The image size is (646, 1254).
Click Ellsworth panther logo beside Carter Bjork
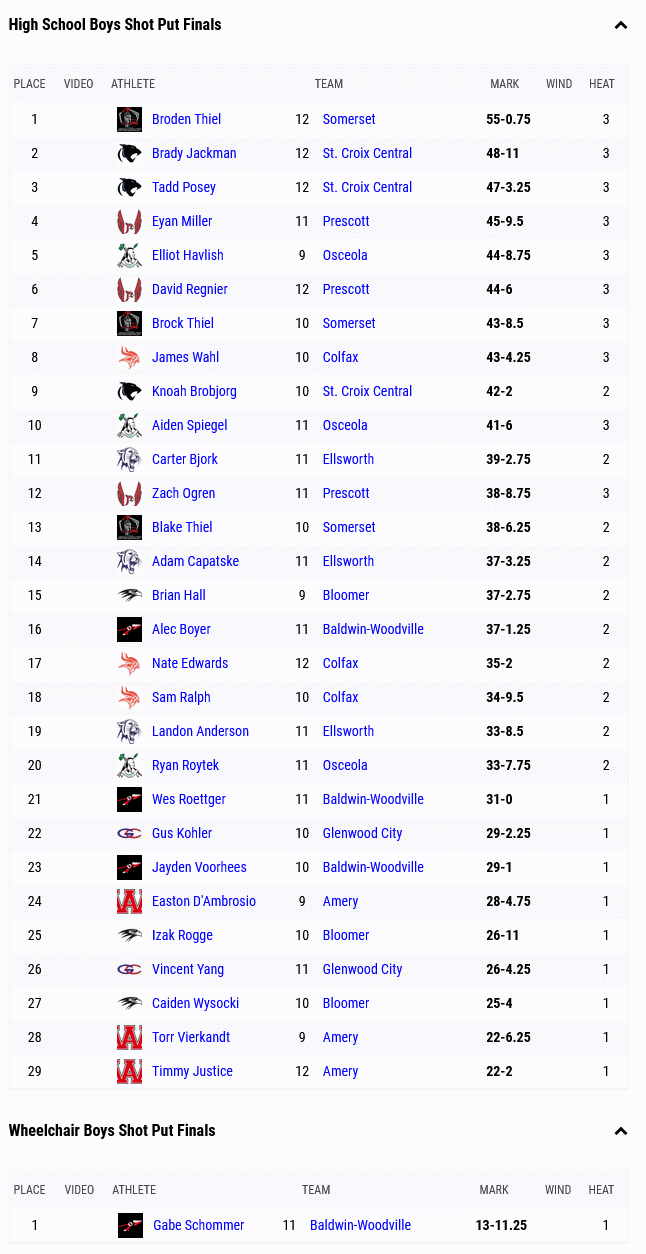pyautogui.click(x=129, y=459)
